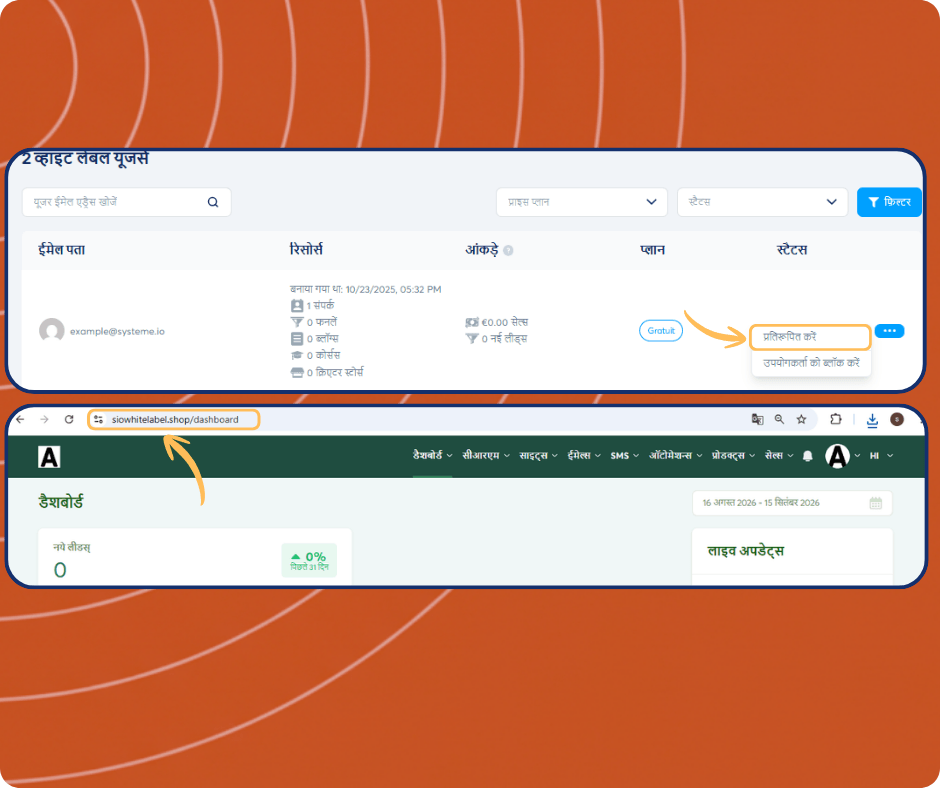Open the ऑटोमेशन्स menu
940x788 pixels.
[676, 456]
